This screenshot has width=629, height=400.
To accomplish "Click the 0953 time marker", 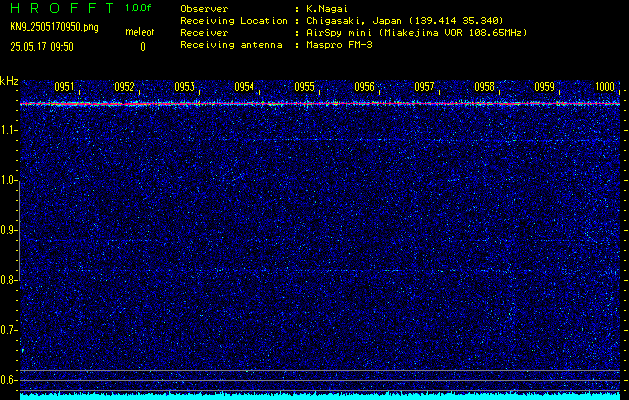I will click(x=185, y=87).
